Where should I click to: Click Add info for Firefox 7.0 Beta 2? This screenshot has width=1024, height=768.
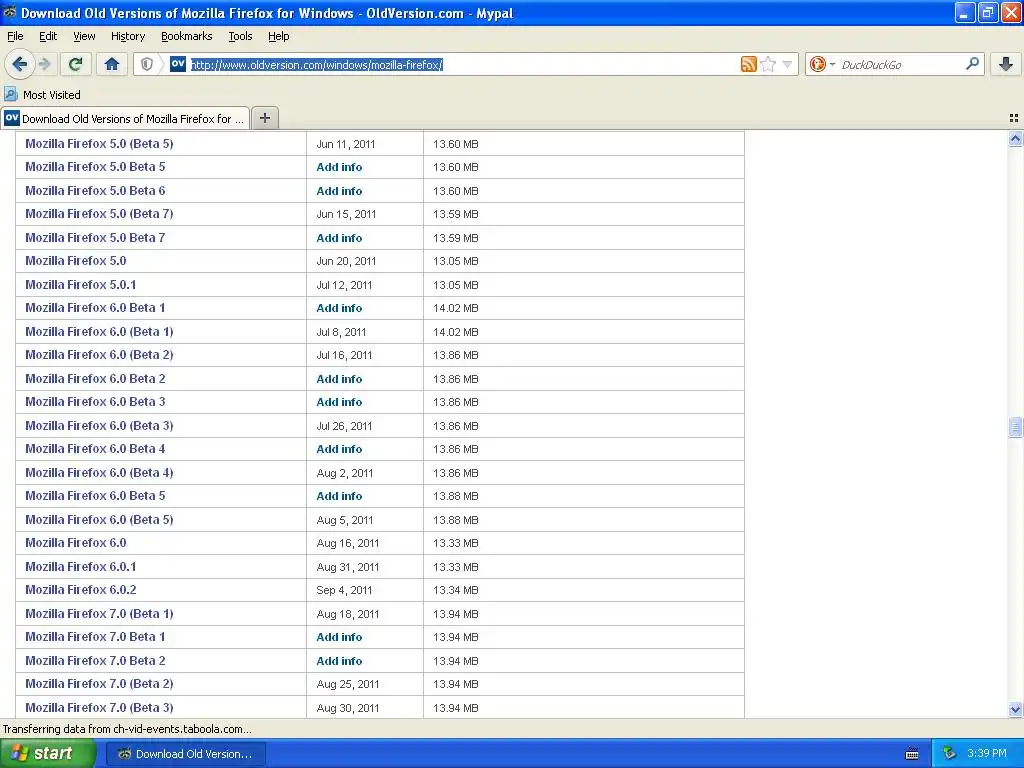[x=339, y=661]
